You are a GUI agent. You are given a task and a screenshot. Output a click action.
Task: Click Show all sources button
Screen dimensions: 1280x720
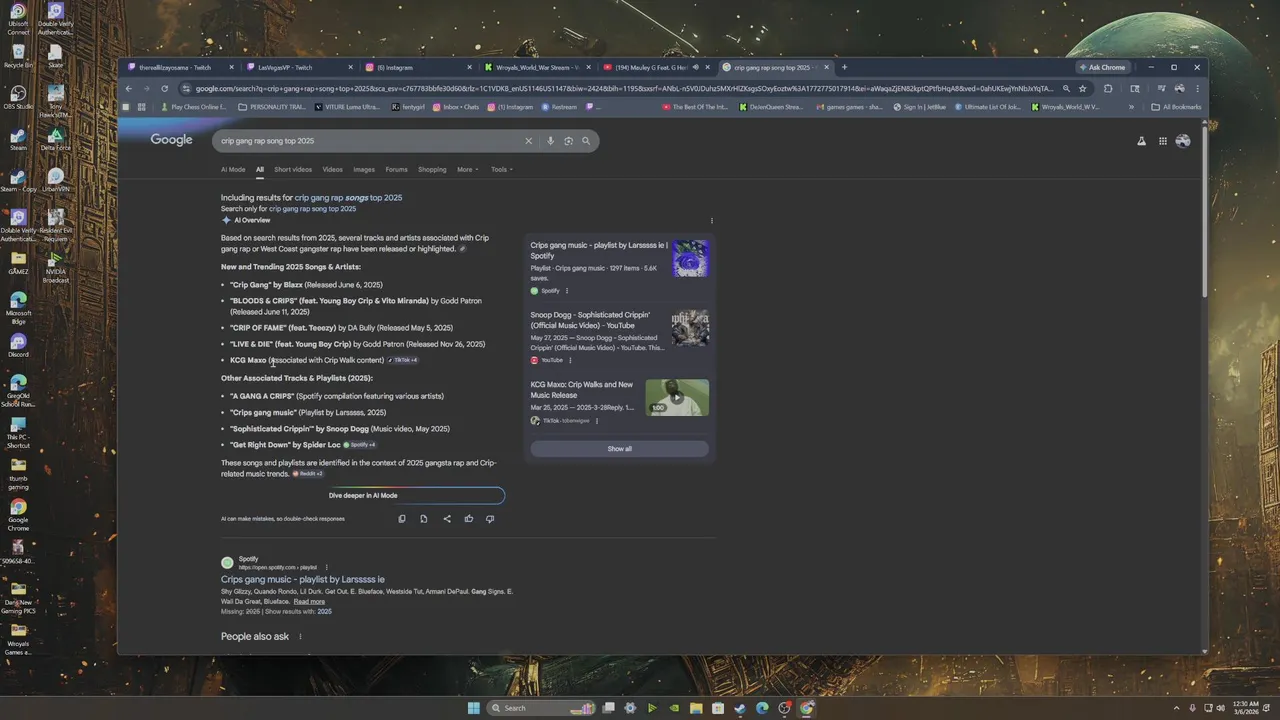(x=620, y=449)
